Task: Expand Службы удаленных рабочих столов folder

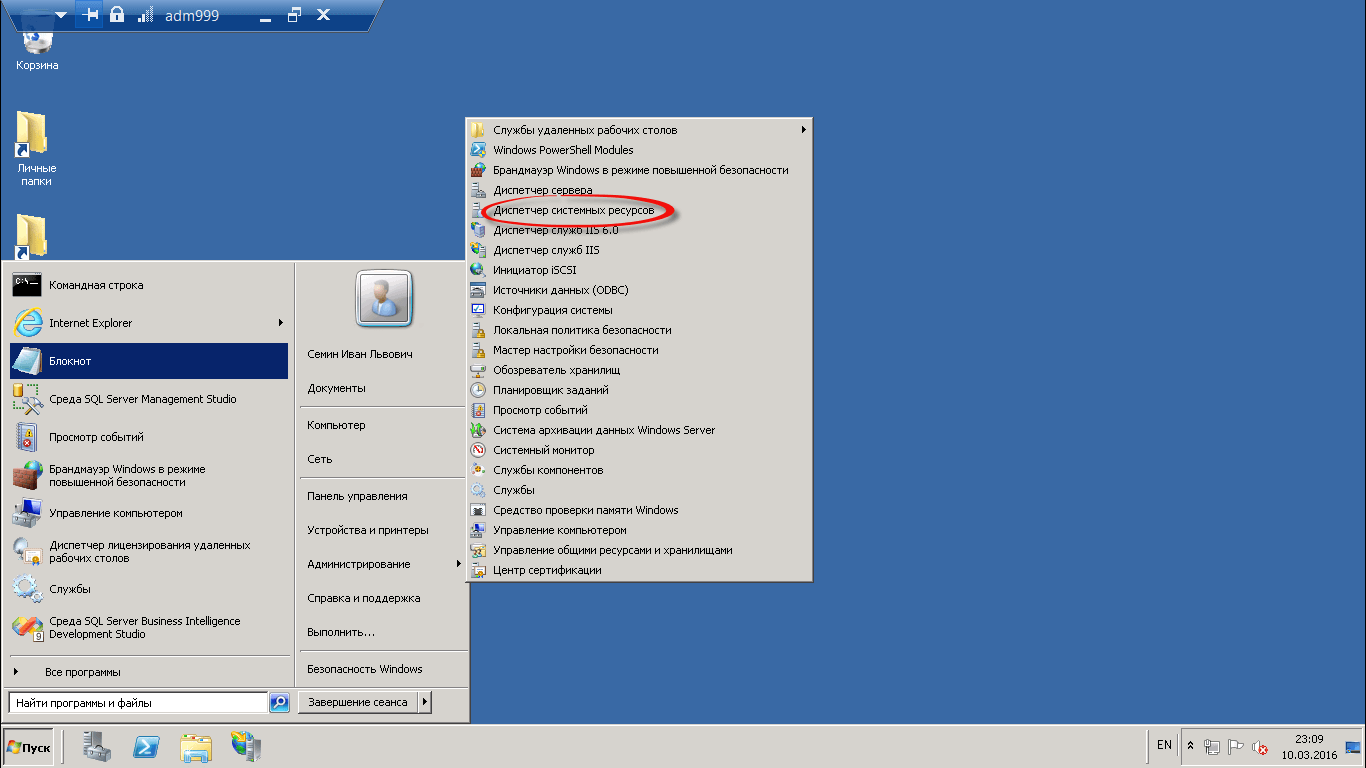Action: [x=639, y=130]
